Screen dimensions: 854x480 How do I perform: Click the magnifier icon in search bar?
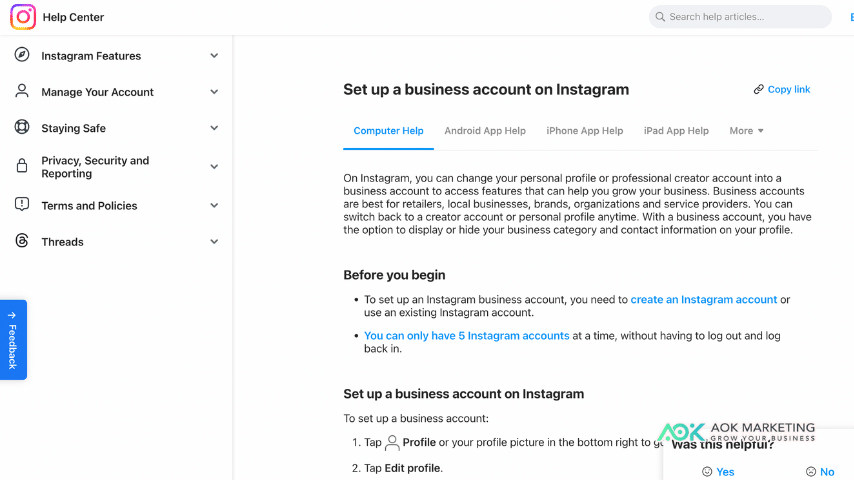point(660,17)
